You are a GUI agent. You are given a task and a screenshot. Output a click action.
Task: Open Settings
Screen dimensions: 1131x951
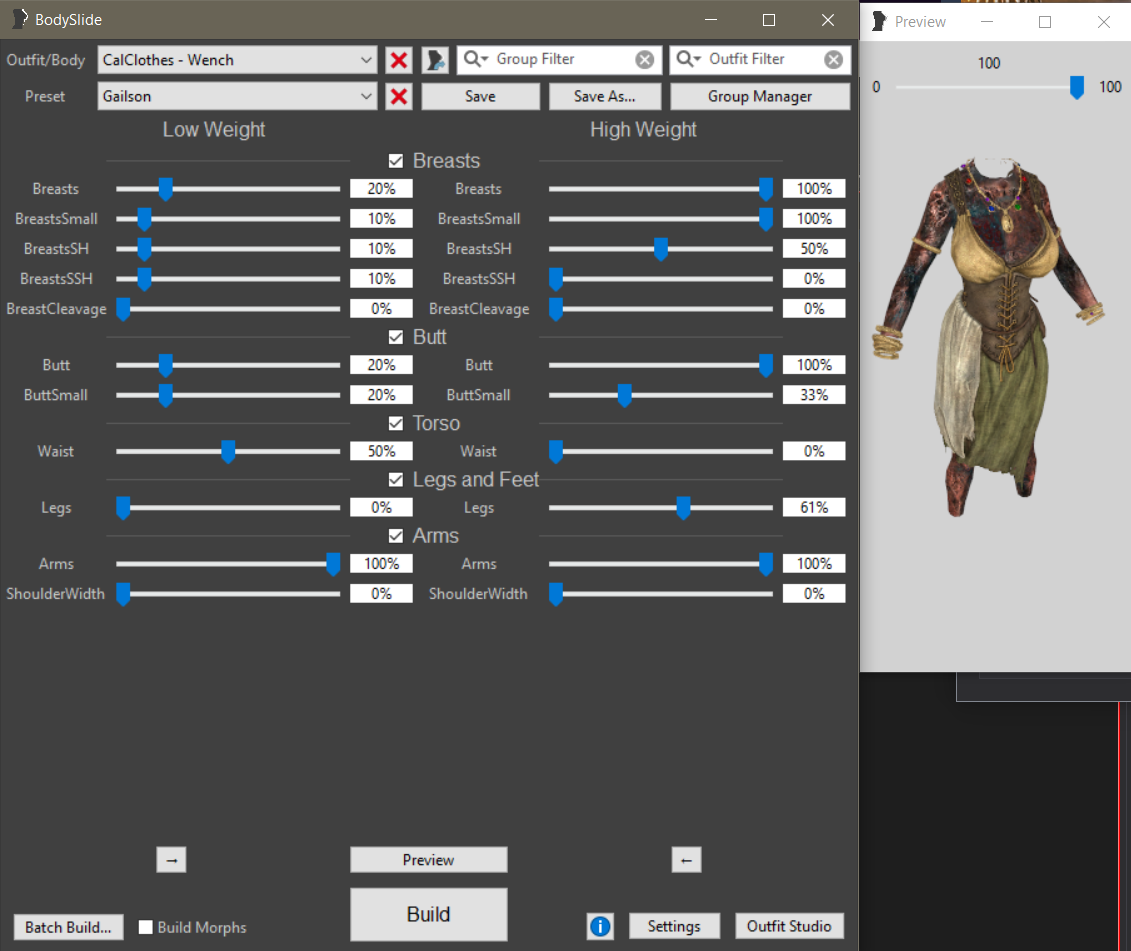(x=674, y=926)
